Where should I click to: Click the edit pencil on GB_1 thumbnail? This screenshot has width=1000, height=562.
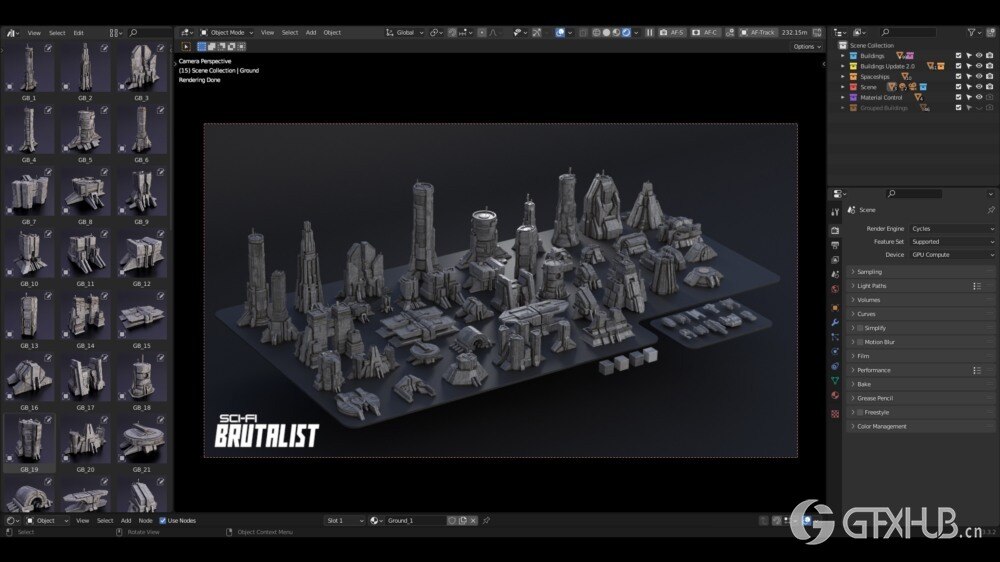pyautogui.click(x=48, y=48)
